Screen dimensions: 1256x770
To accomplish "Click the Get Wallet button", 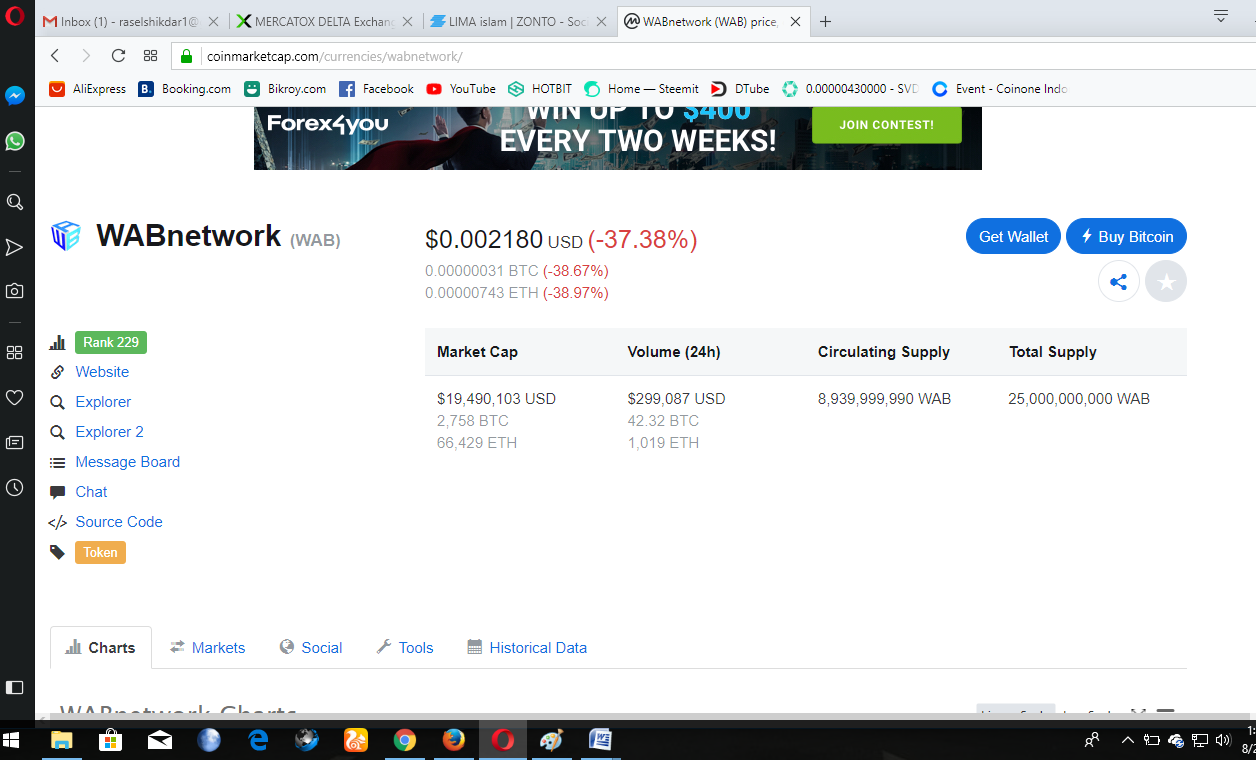I will pos(1013,237).
